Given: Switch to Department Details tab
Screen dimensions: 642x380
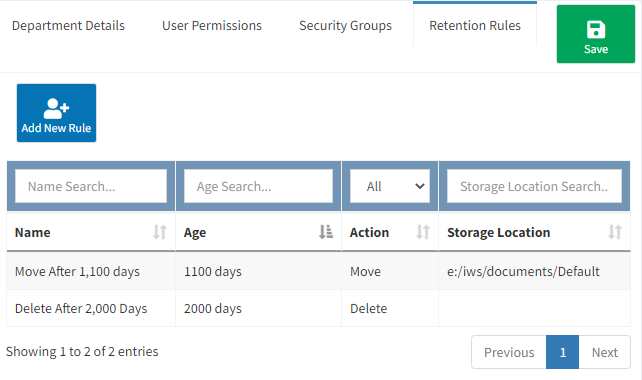Looking at the screenshot, I should coord(68,25).
